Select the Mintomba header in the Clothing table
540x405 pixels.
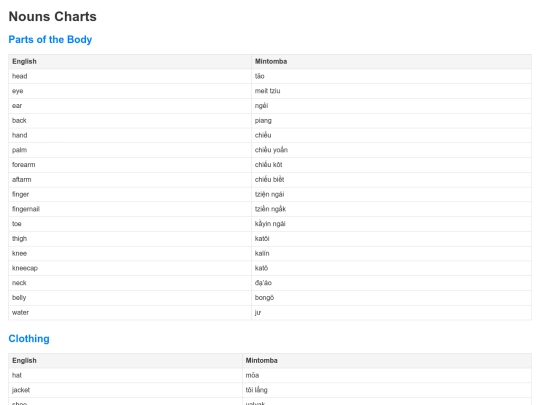tap(387, 361)
